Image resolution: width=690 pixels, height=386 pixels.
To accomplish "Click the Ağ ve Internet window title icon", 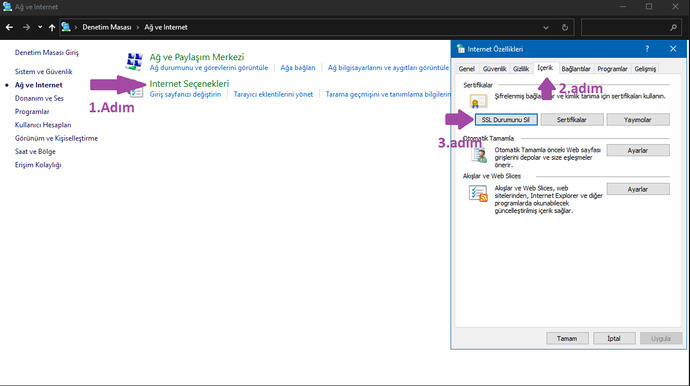I will (7, 7).
